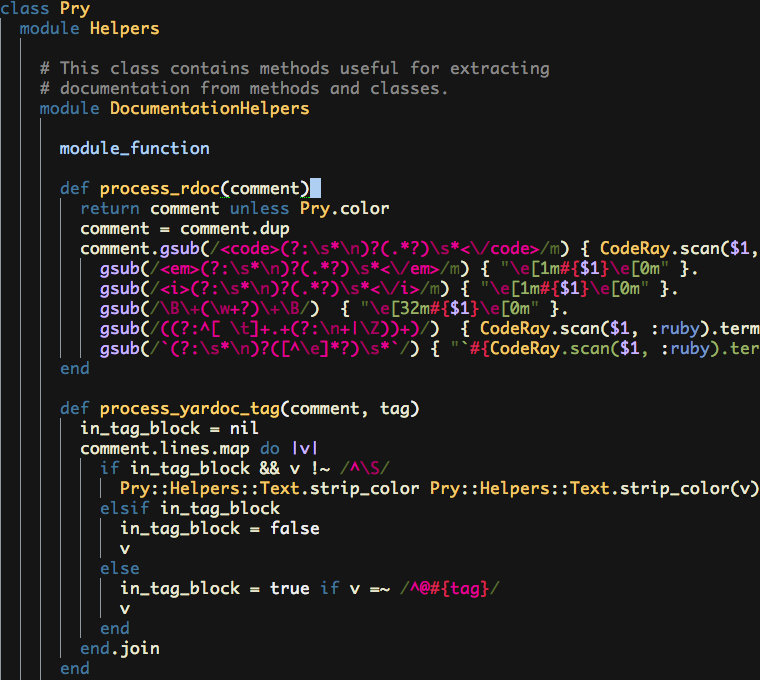Image resolution: width=760 pixels, height=680 pixels.
Task: Click the 'comment' parameter in process_rdoc(comment)
Action: [x=265, y=189]
